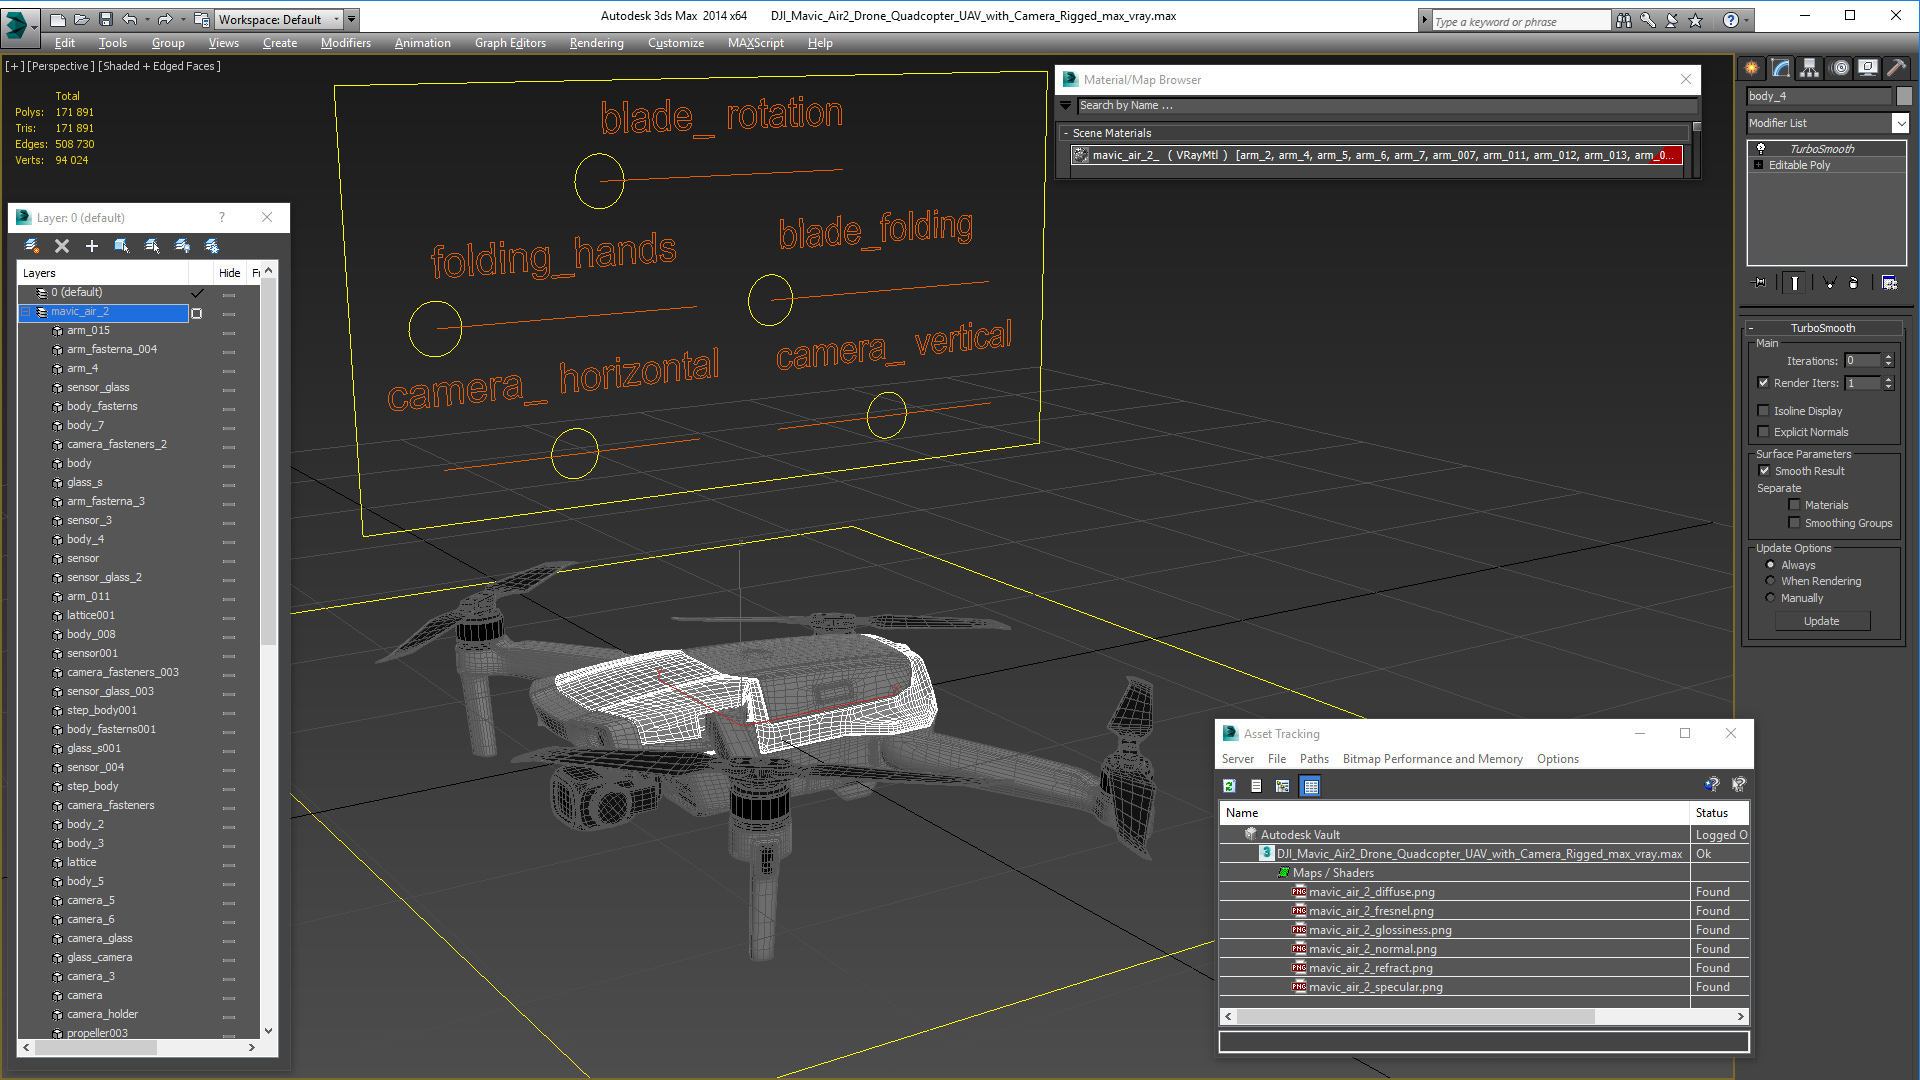Open the Create command panel tab

coord(1752,68)
